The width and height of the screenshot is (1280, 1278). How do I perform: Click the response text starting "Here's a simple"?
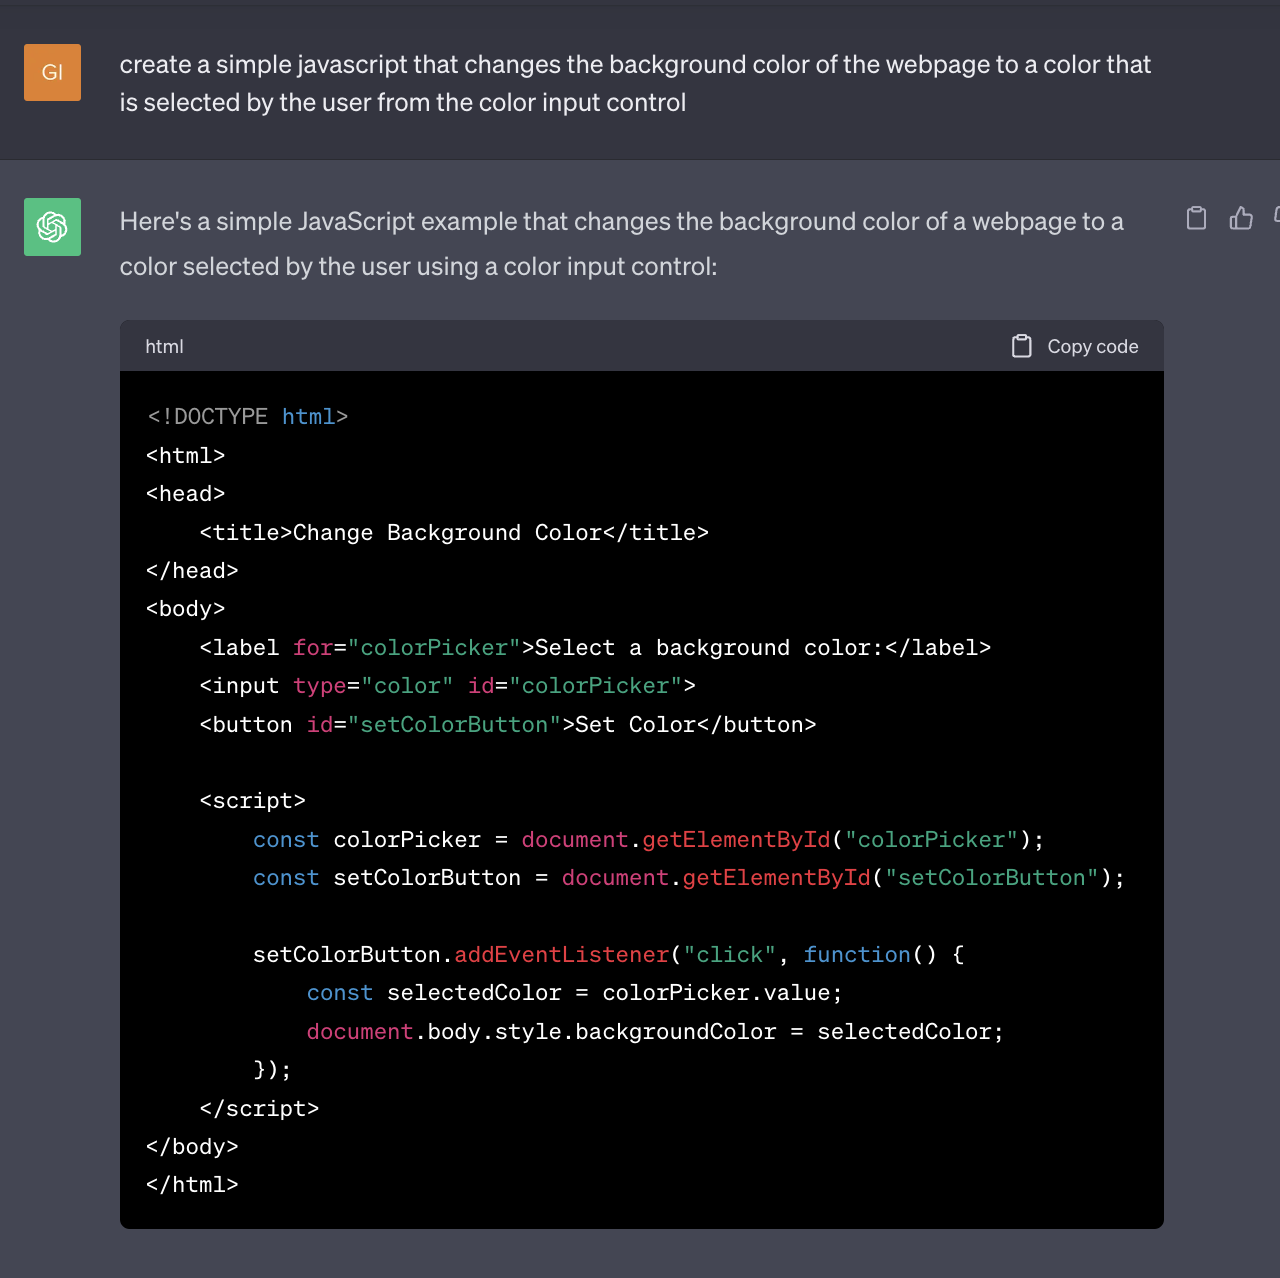620,243
